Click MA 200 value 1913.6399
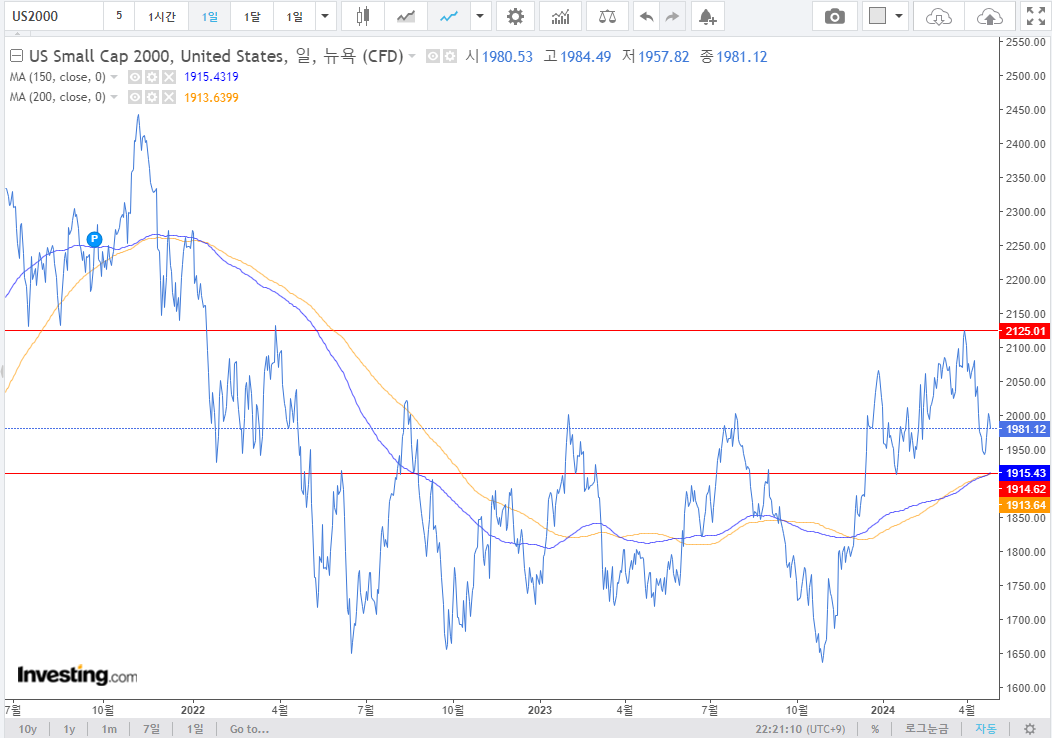 pos(211,97)
